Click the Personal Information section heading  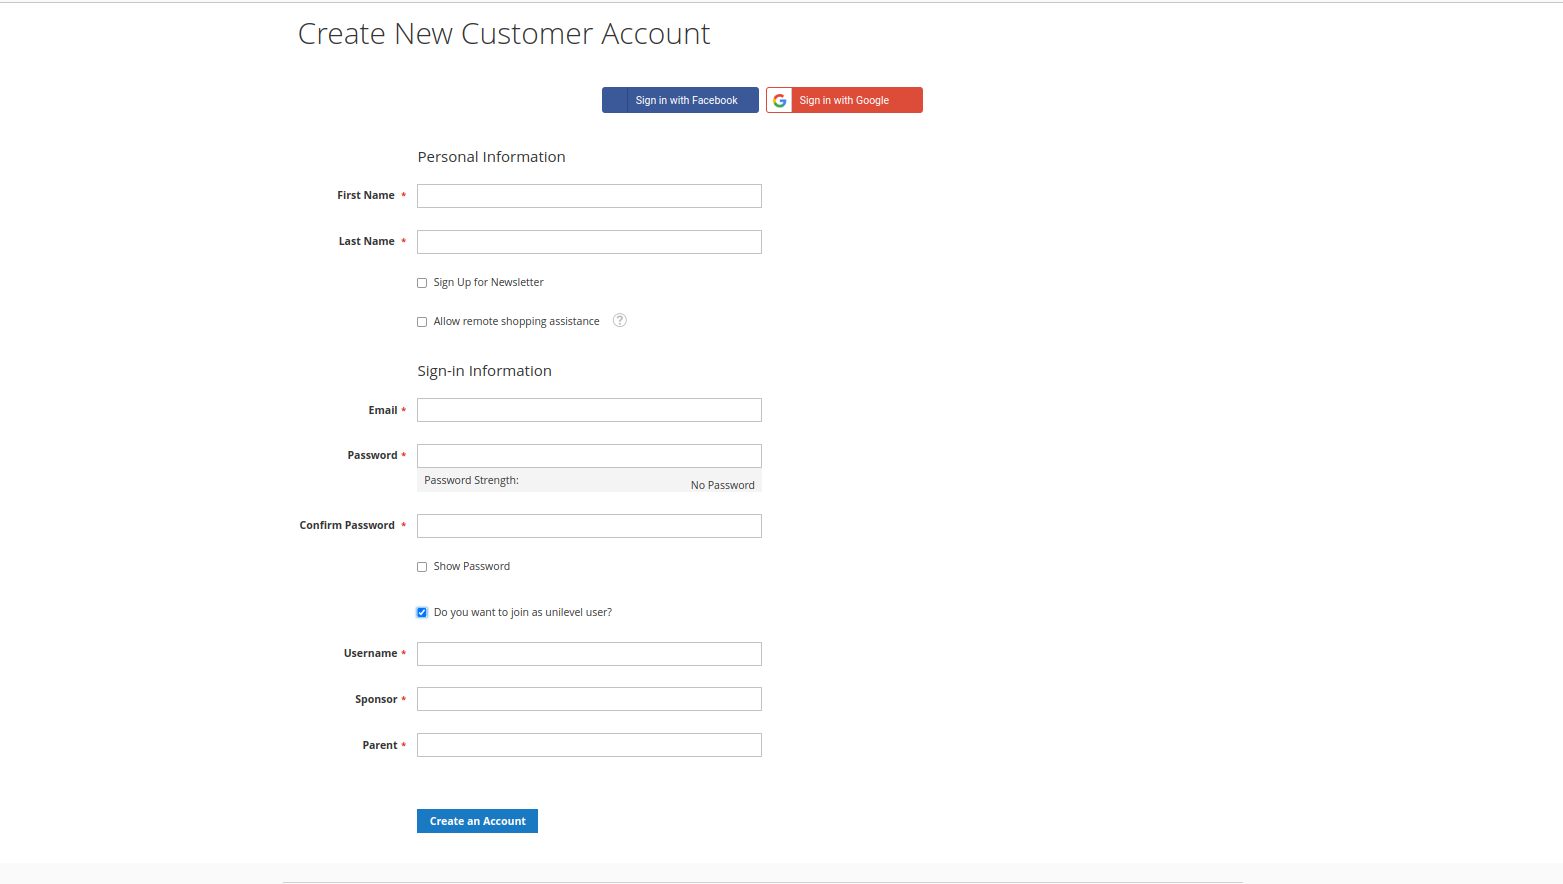[x=491, y=157]
